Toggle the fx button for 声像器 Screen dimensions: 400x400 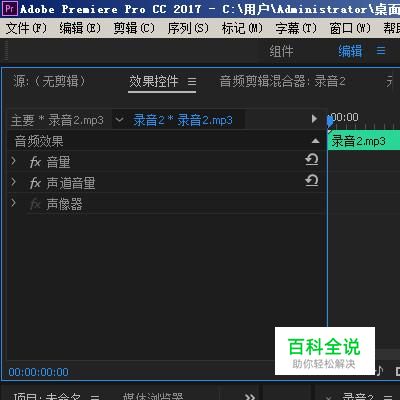[35, 204]
